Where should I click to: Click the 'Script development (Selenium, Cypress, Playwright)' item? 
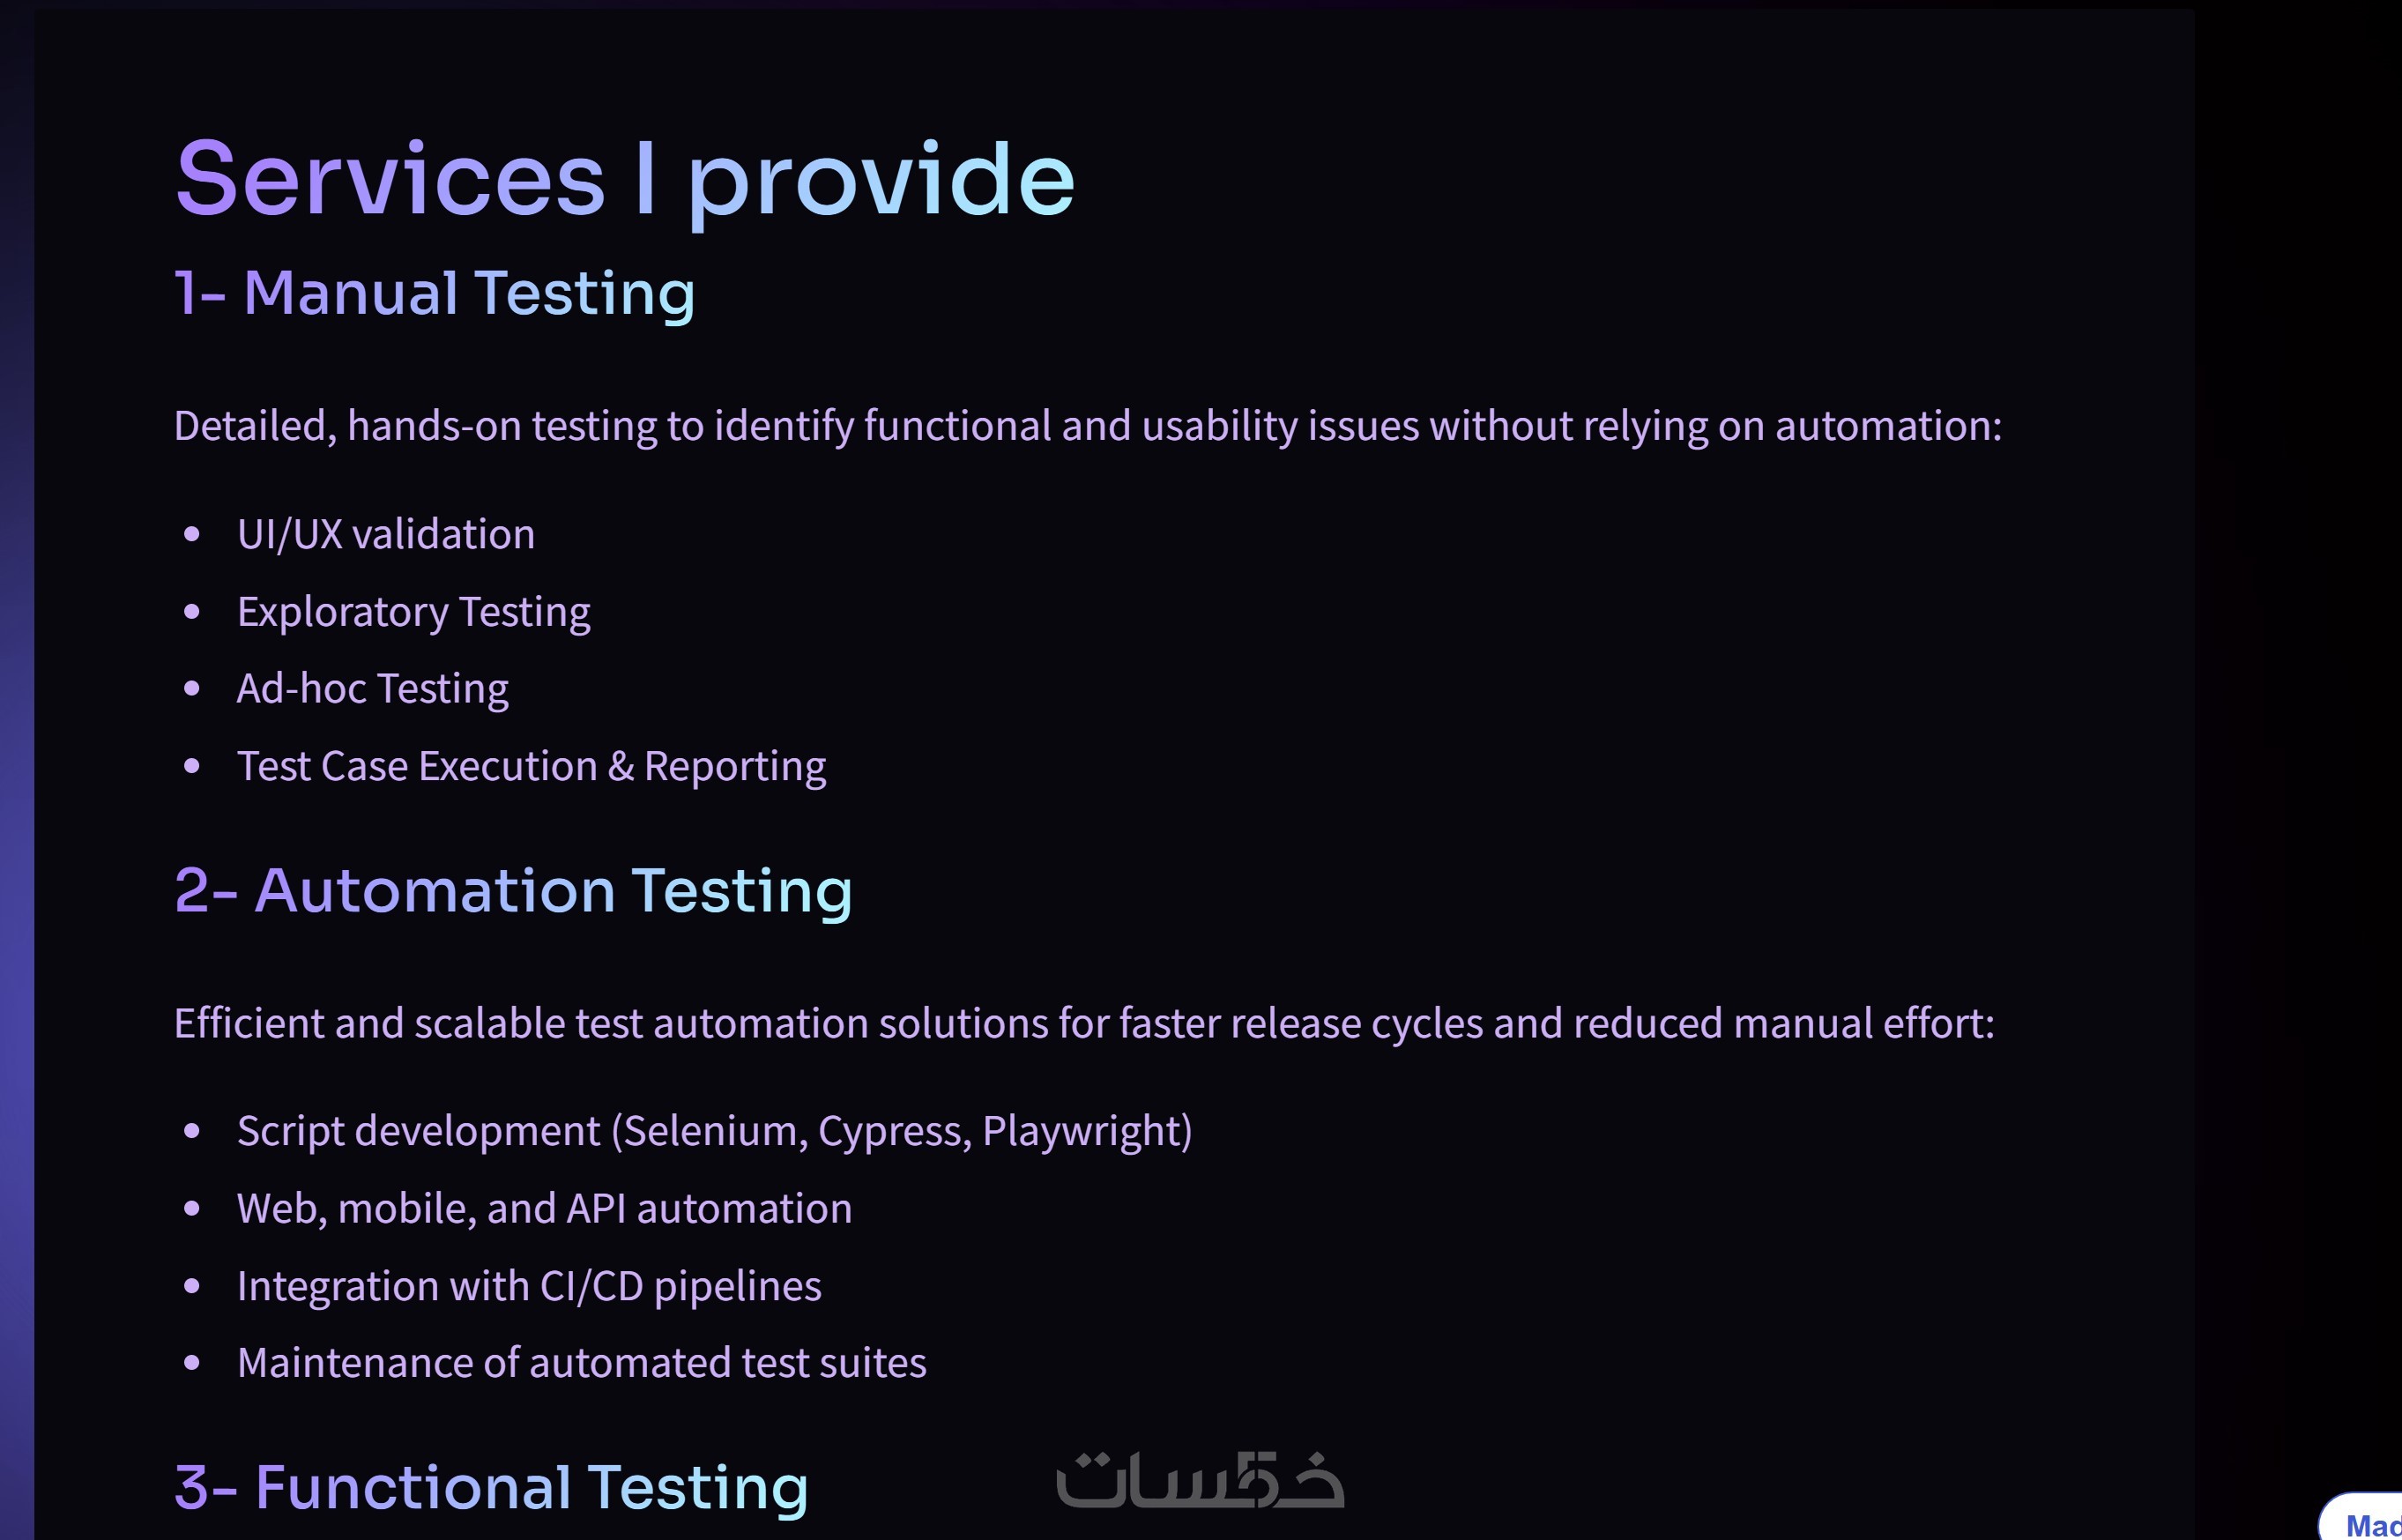coord(714,1131)
